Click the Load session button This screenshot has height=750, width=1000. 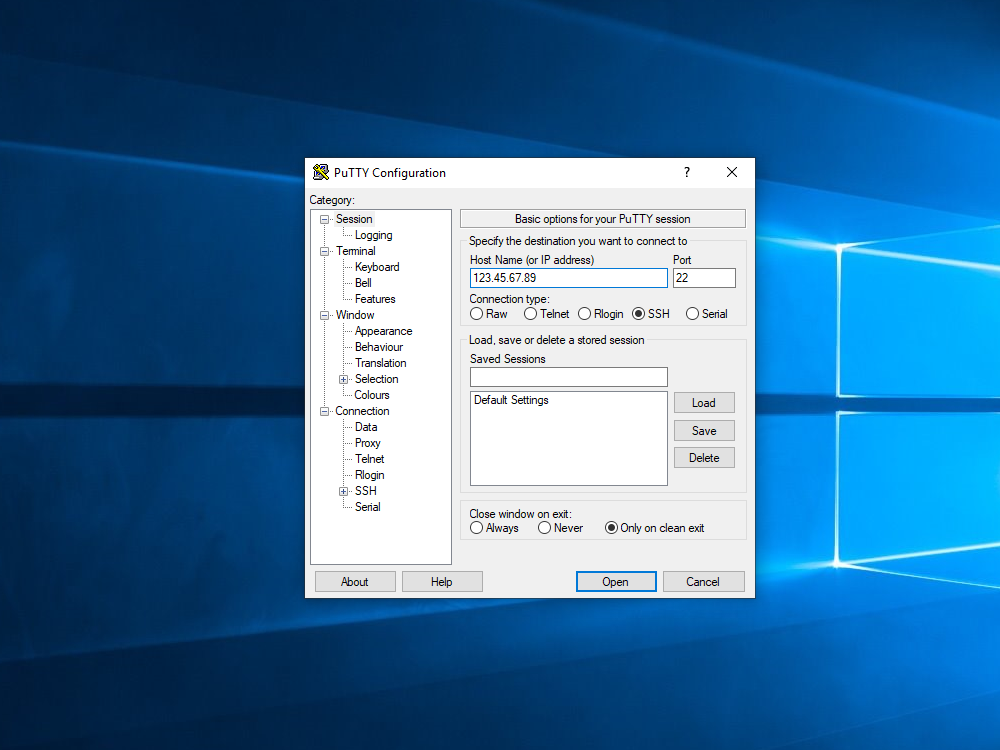click(x=704, y=403)
